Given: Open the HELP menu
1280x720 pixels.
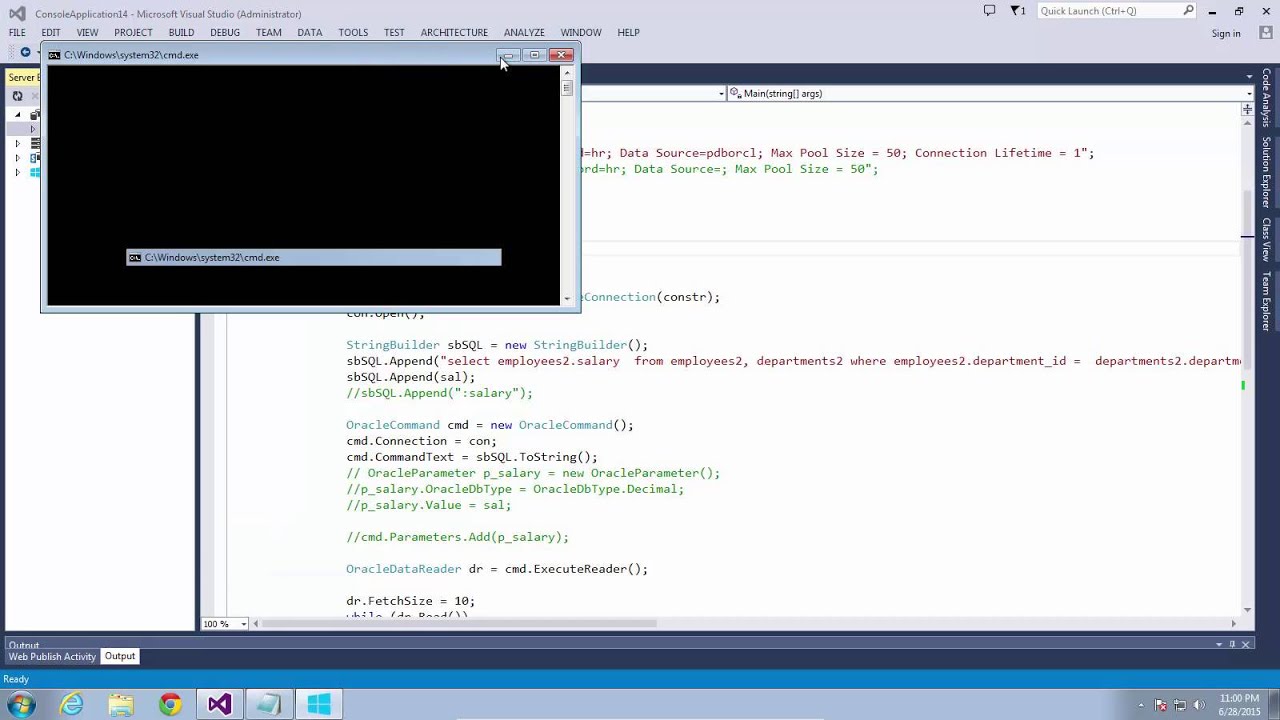Looking at the screenshot, I should pyautogui.click(x=628, y=32).
